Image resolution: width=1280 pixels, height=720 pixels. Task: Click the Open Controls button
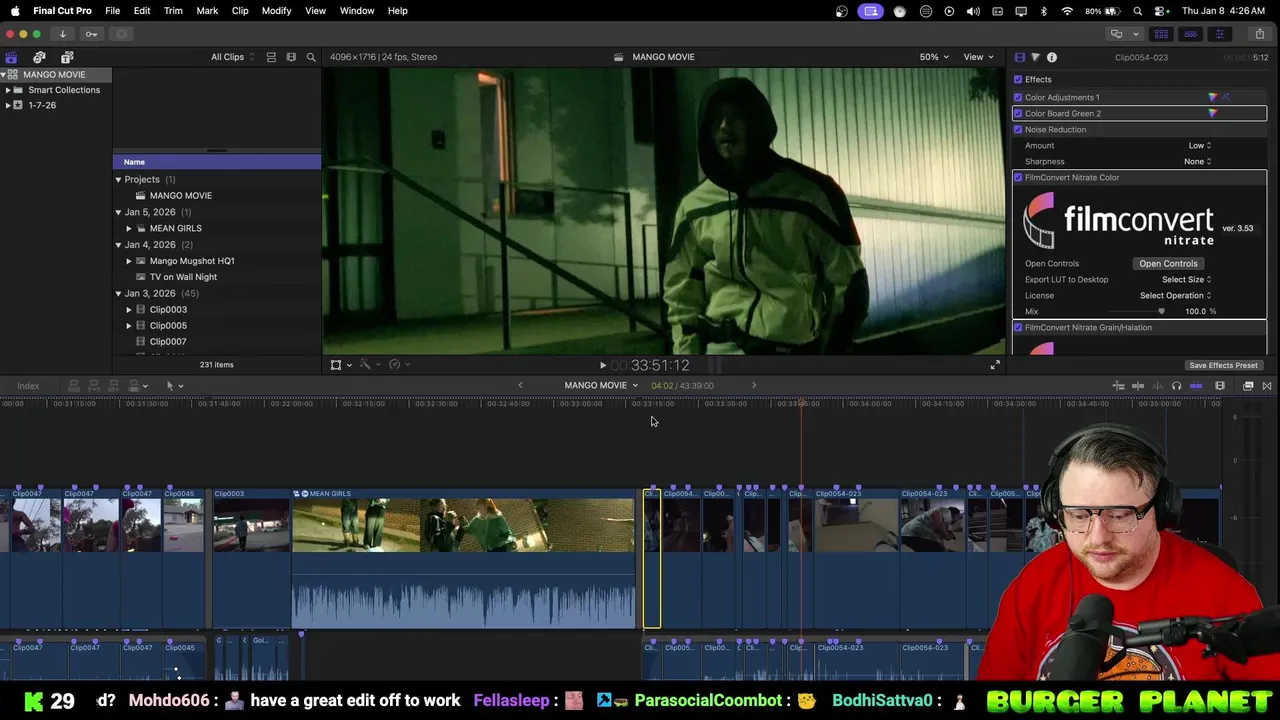coord(1168,264)
